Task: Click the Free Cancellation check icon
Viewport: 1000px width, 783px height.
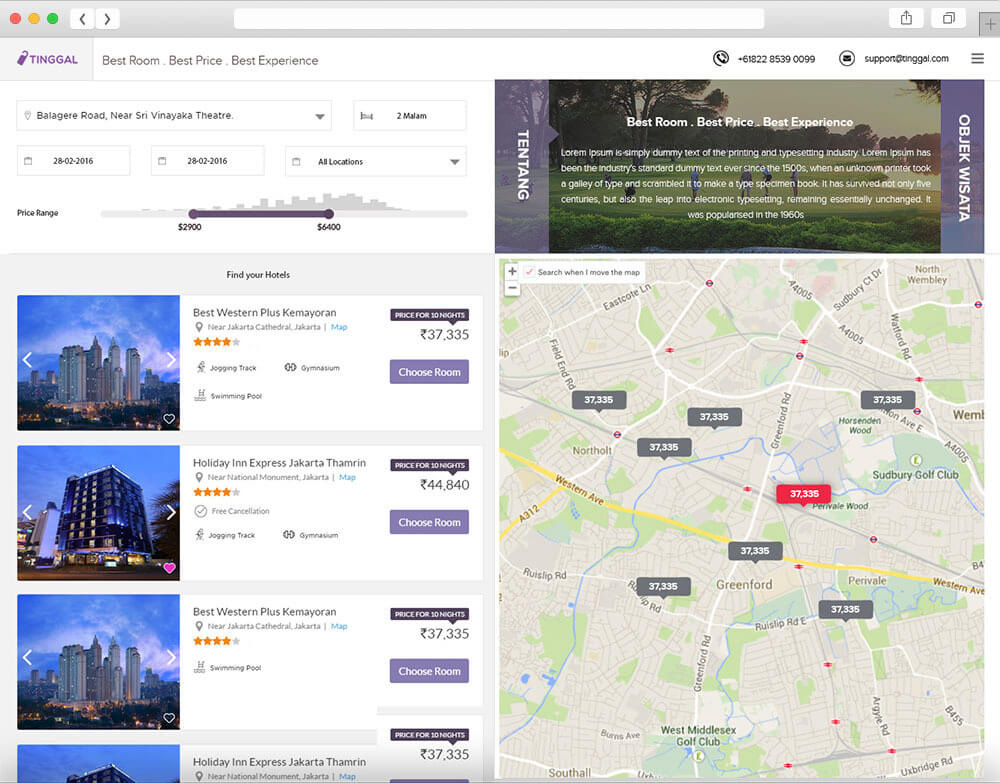Action: pos(200,511)
